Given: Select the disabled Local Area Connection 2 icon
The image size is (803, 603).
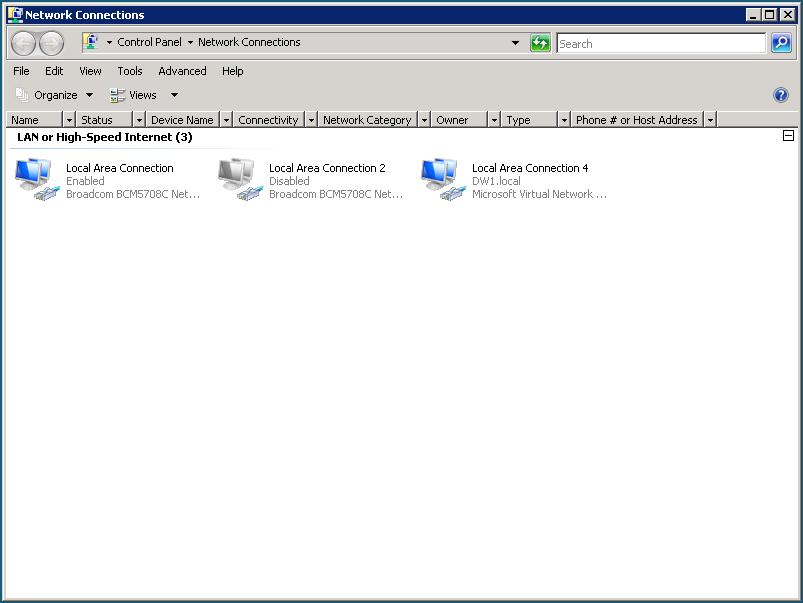Looking at the screenshot, I should 238,178.
